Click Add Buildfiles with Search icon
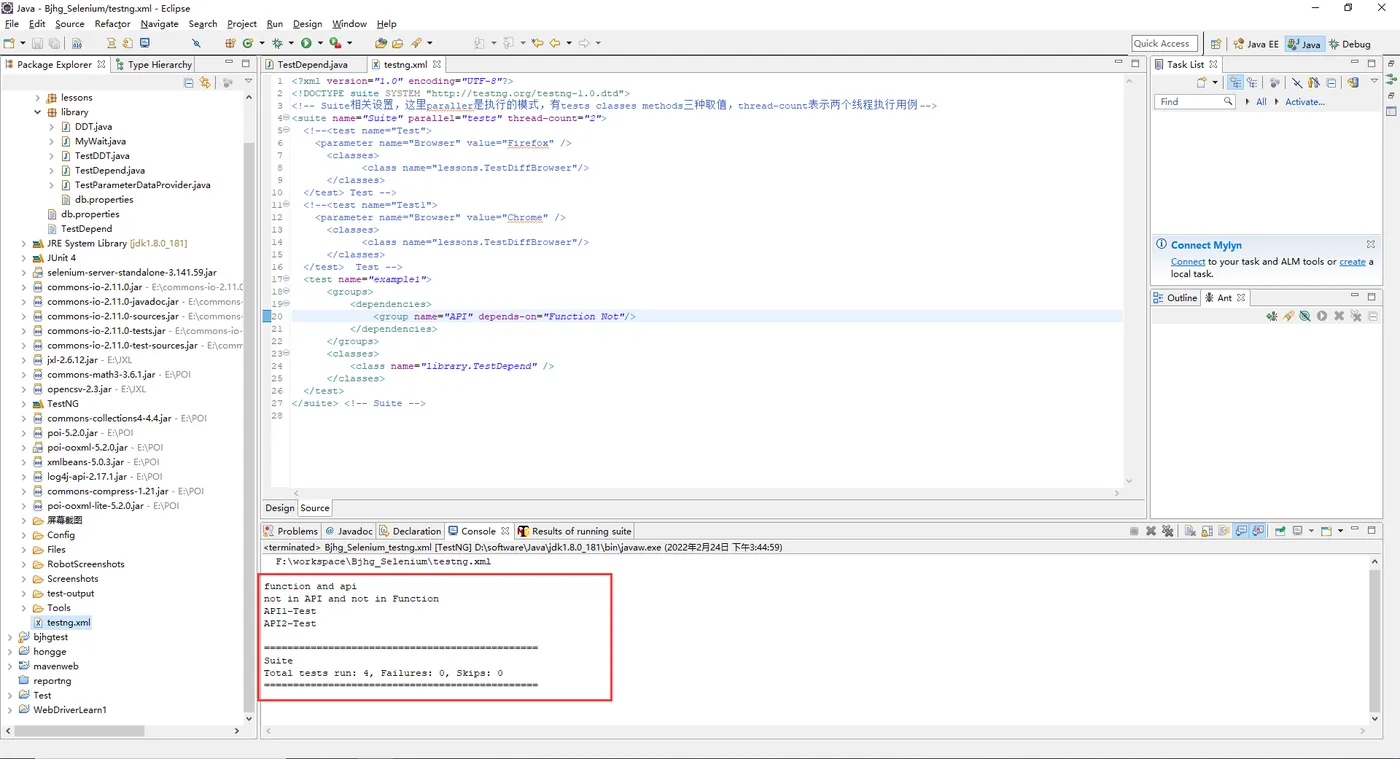1400x759 pixels. (x=1288, y=316)
